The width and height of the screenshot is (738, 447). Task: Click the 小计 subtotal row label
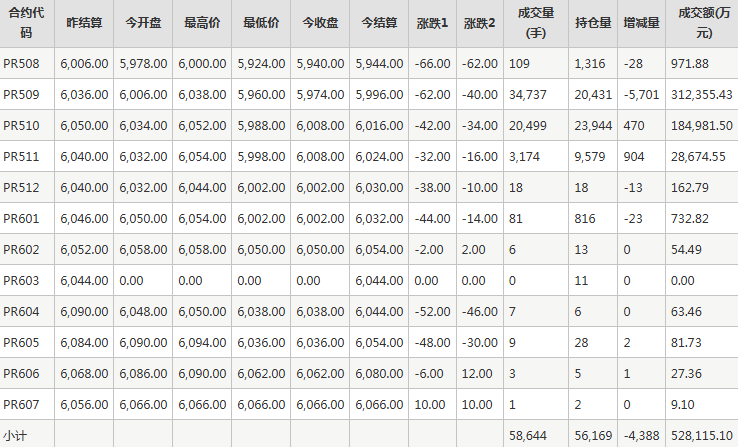point(15,436)
